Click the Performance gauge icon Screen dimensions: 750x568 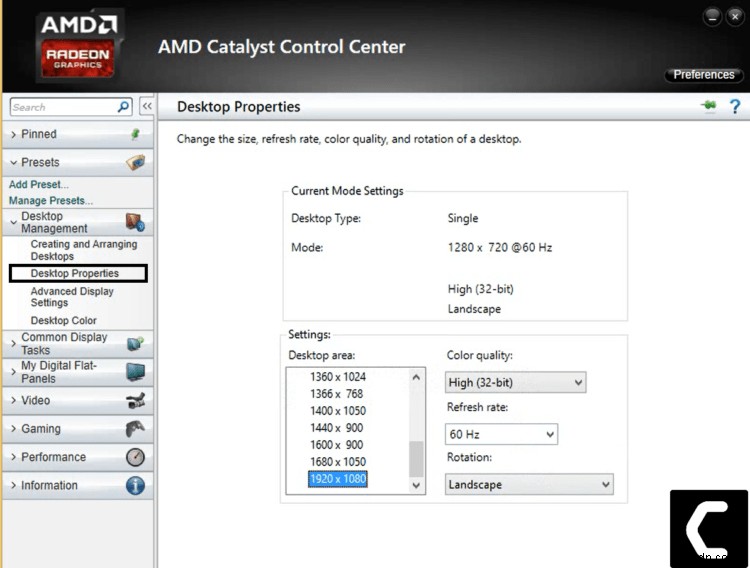tap(135, 457)
